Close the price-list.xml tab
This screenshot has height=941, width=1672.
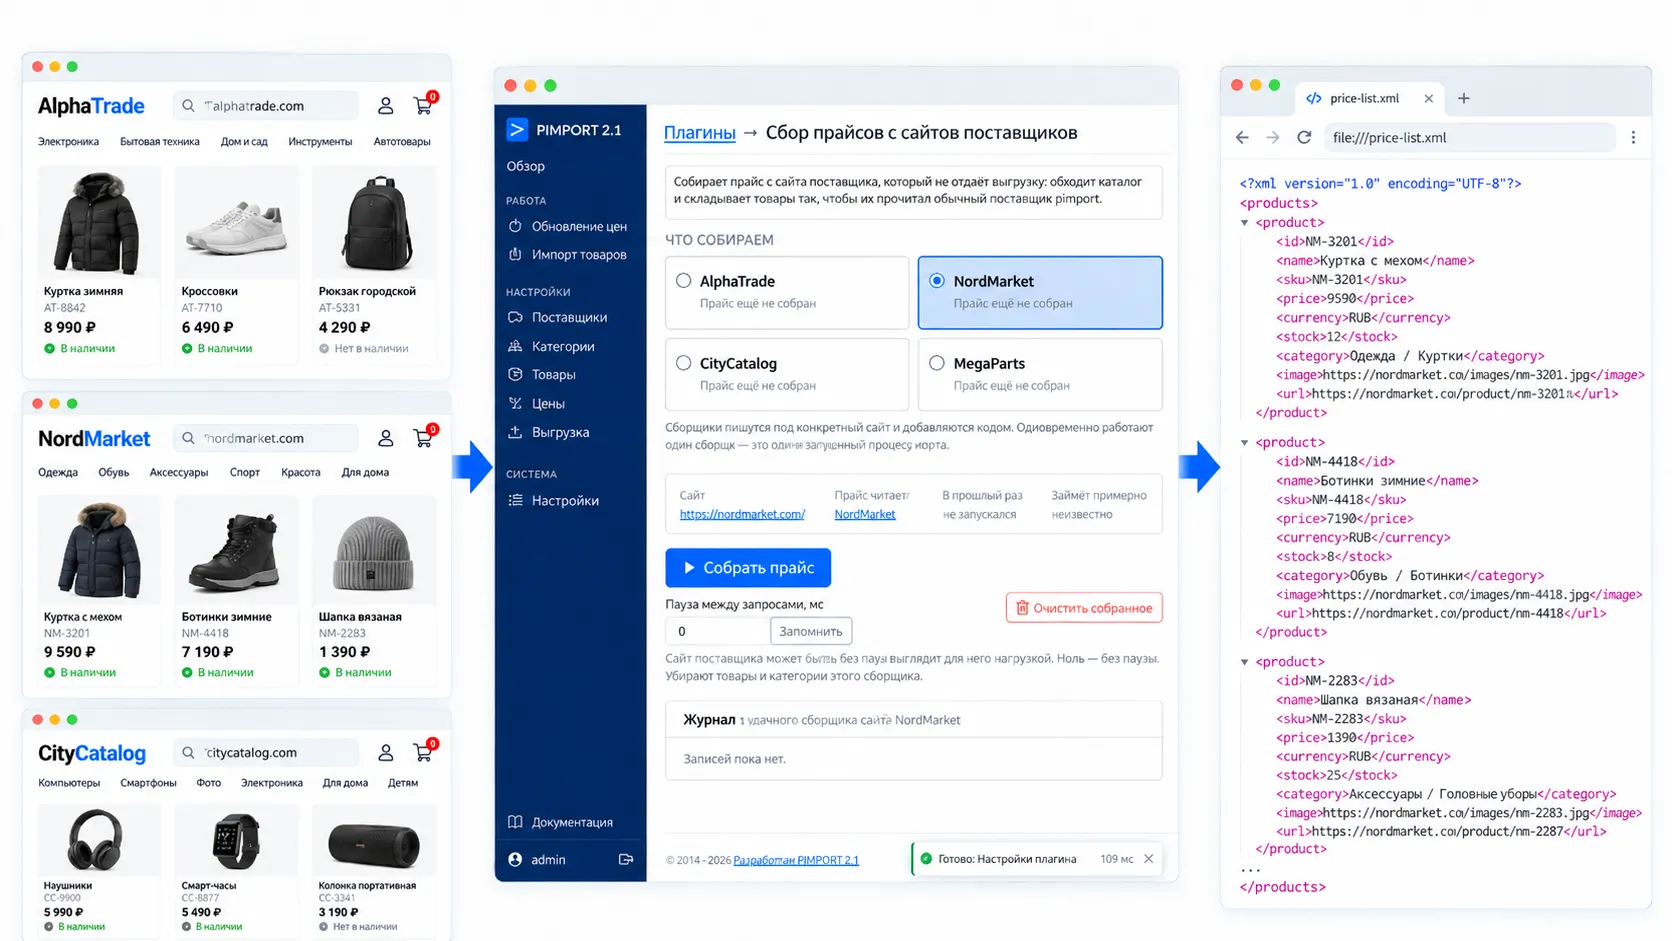[1428, 98]
